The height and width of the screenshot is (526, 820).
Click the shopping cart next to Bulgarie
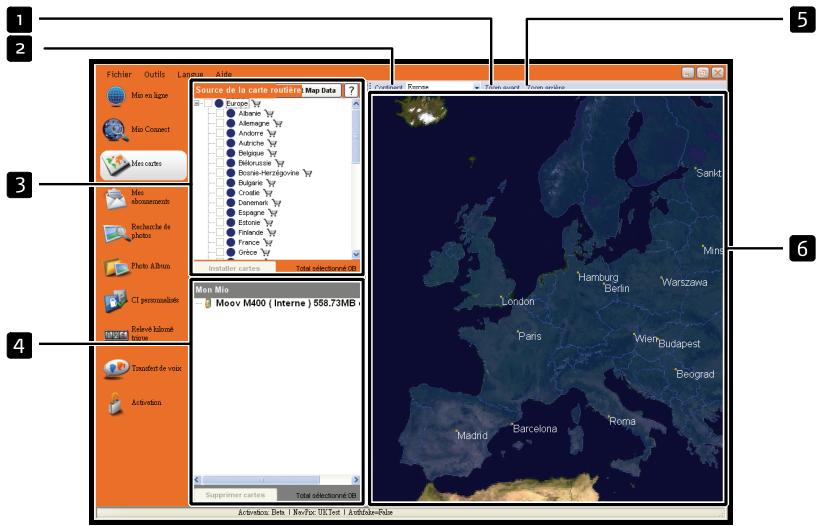tap(270, 183)
